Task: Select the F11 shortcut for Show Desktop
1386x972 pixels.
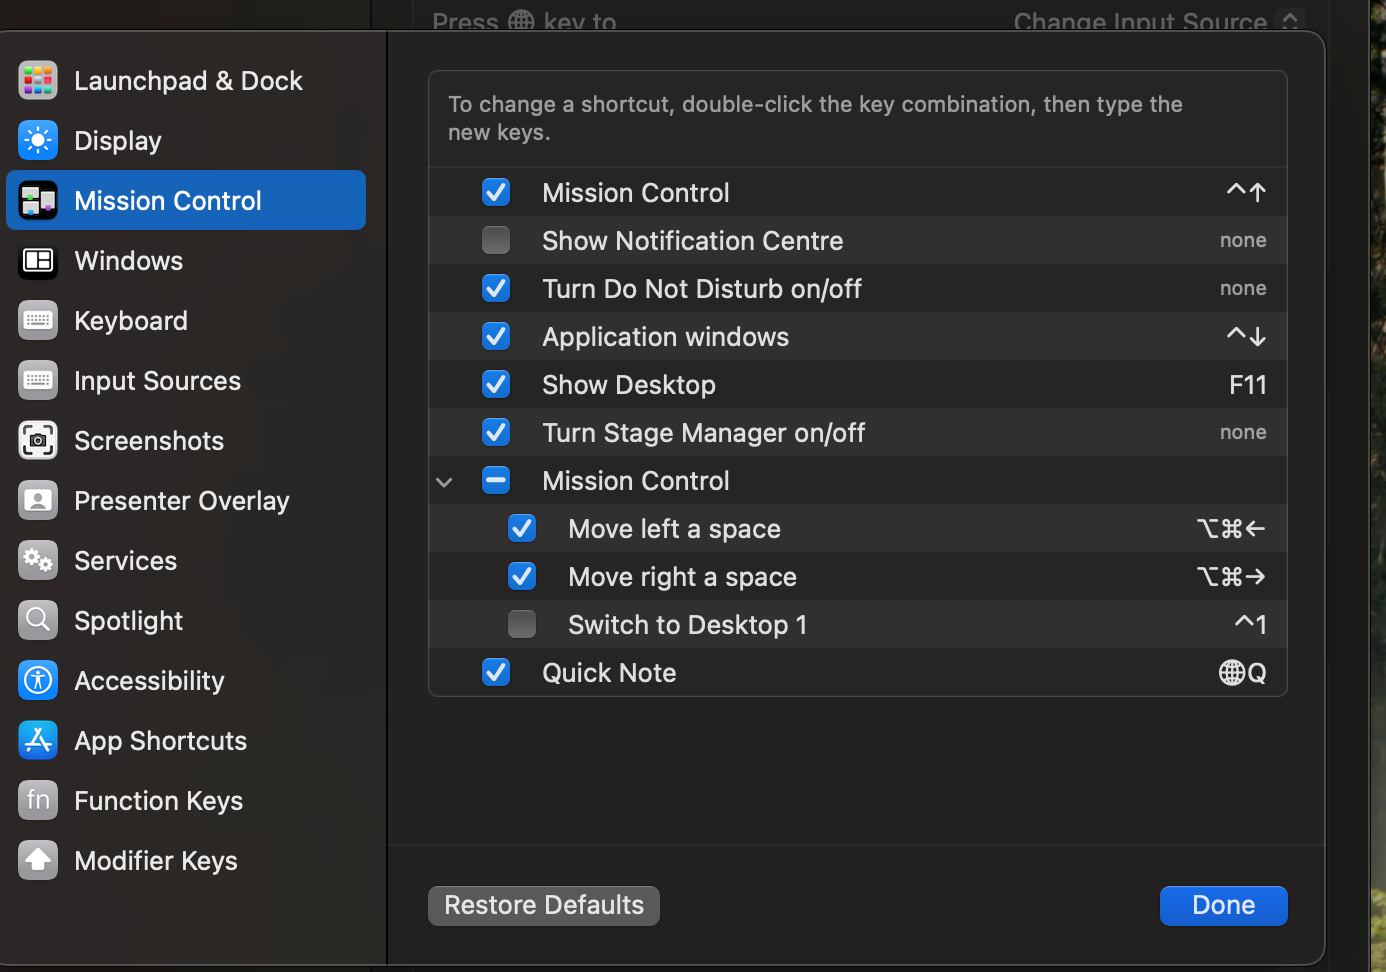Action: click(1247, 385)
